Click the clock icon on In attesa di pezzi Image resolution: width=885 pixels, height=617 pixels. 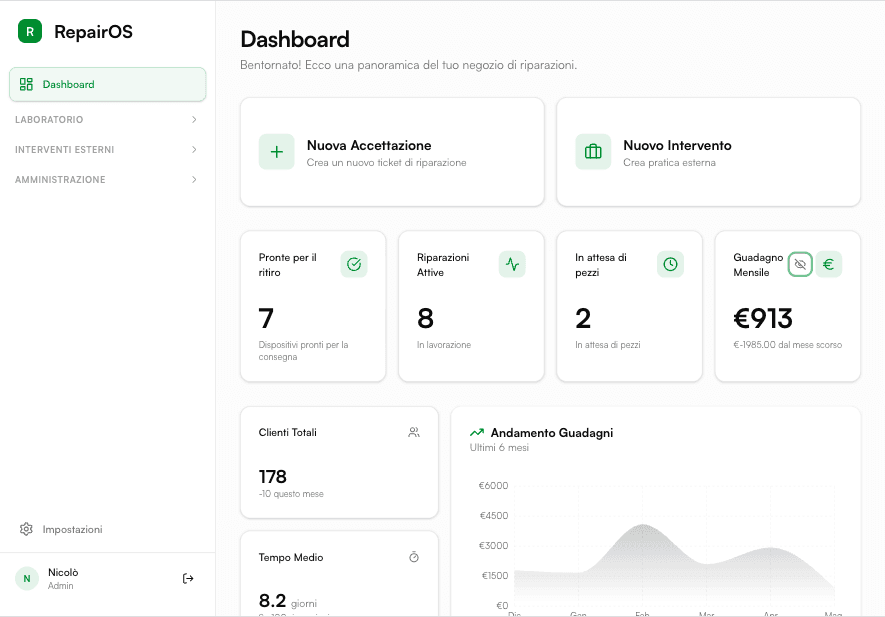pos(671,264)
